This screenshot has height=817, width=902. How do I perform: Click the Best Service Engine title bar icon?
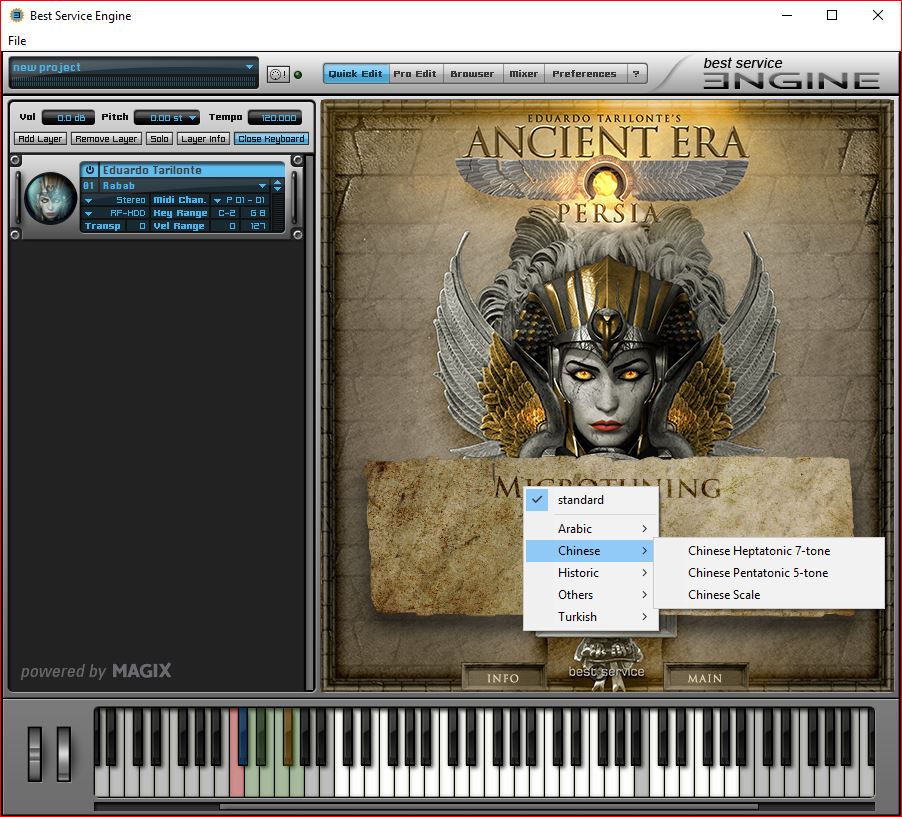pos(17,16)
